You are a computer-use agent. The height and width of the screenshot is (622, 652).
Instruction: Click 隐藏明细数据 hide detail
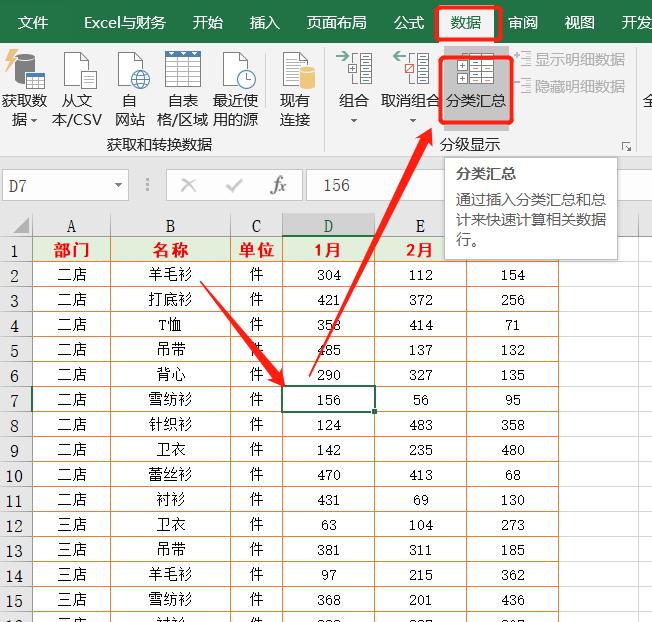click(569, 86)
